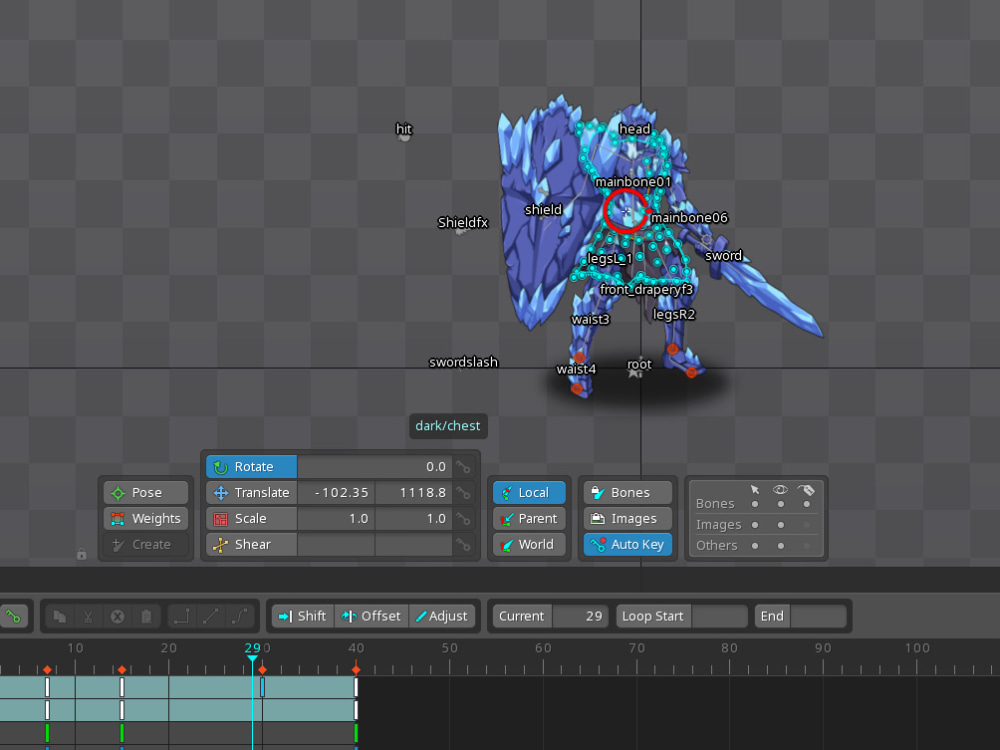The height and width of the screenshot is (750, 1000).
Task: Click the lock icon left of the tools panel
Action: [82, 554]
